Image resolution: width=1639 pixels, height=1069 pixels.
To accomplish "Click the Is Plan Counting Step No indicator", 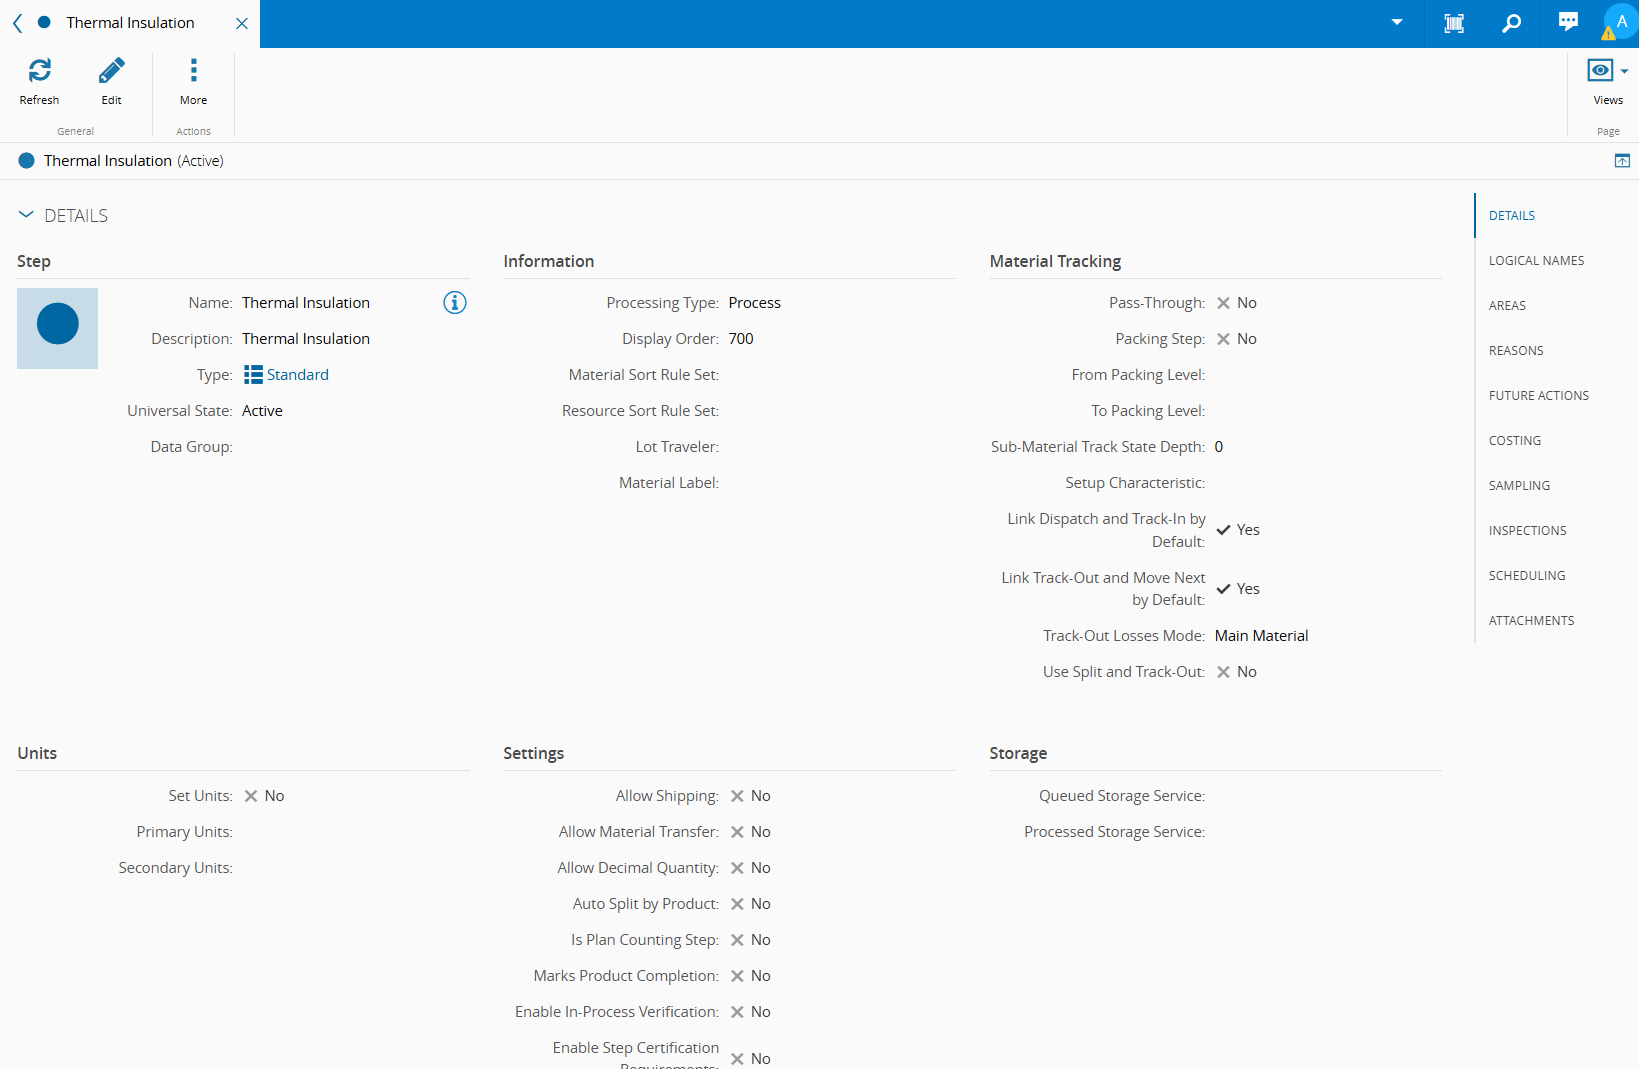I will (750, 940).
